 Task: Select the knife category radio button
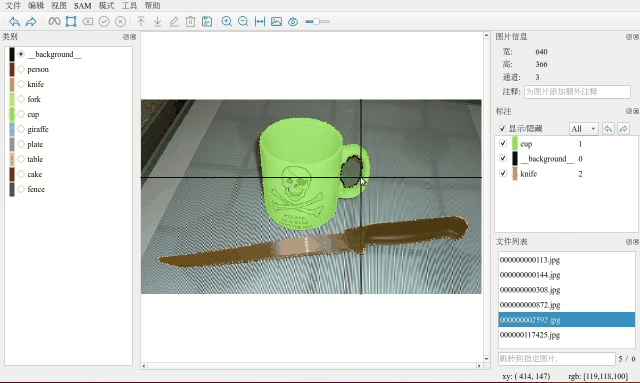click(x=21, y=84)
